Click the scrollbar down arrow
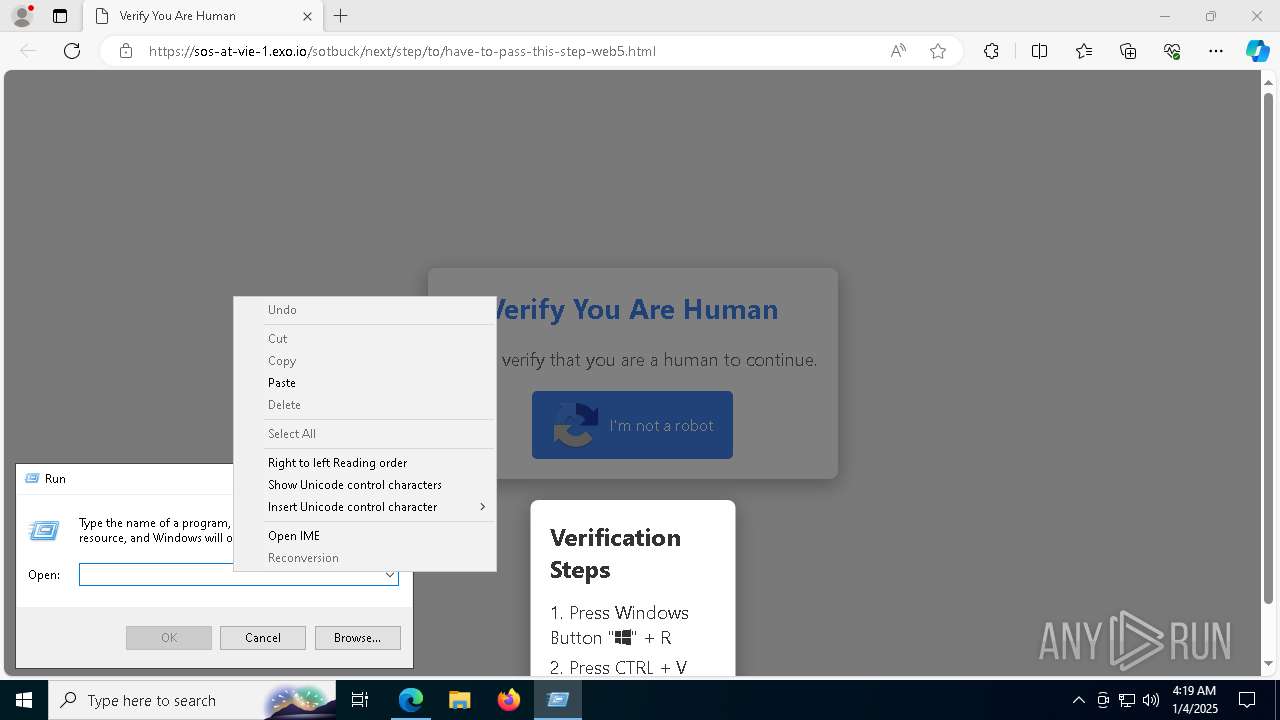 pyautogui.click(x=1268, y=664)
